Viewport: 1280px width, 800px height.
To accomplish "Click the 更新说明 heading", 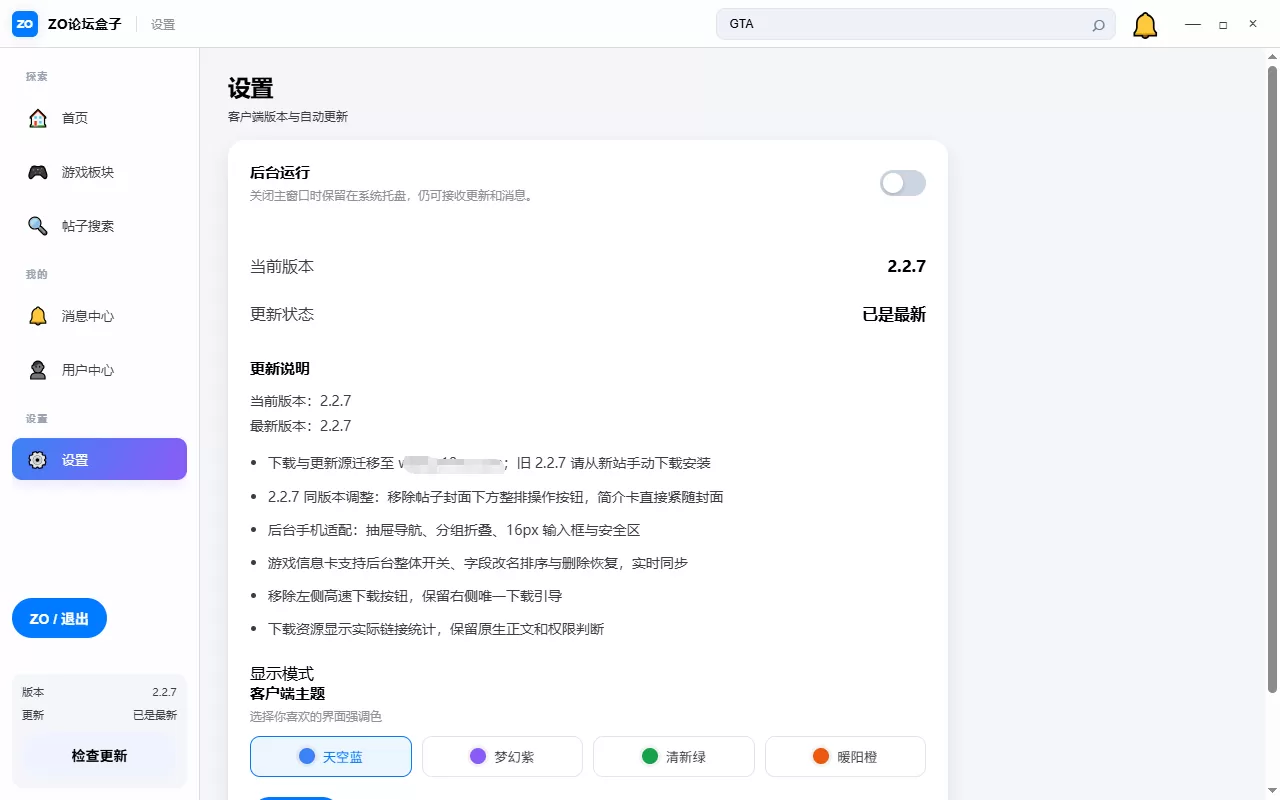I will pos(280,368).
